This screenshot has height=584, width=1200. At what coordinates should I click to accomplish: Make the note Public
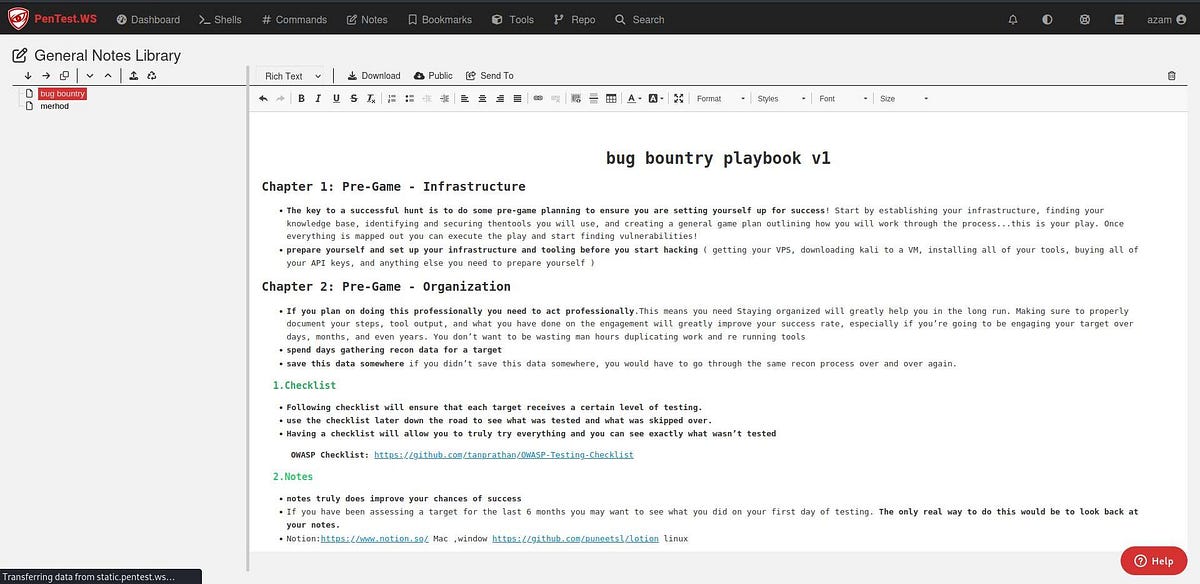coord(432,75)
